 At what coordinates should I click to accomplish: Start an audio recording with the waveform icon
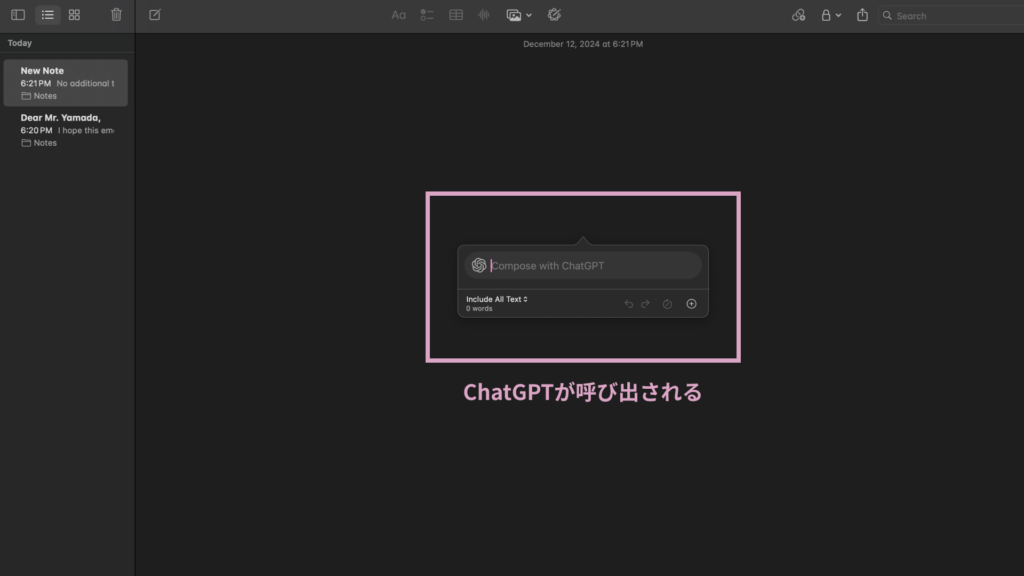[x=483, y=15]
